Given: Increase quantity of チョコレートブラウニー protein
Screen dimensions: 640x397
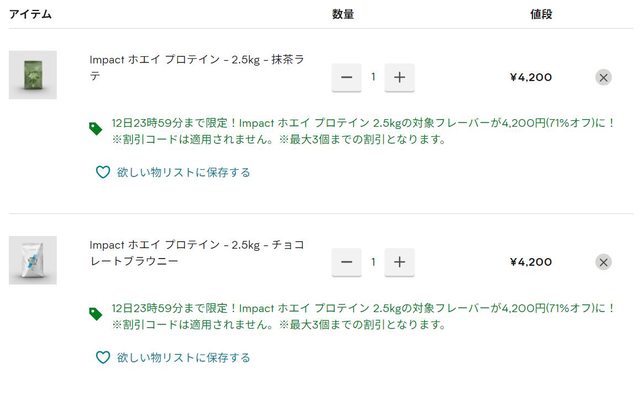Looking at the screenshot, I should (399, 262).
